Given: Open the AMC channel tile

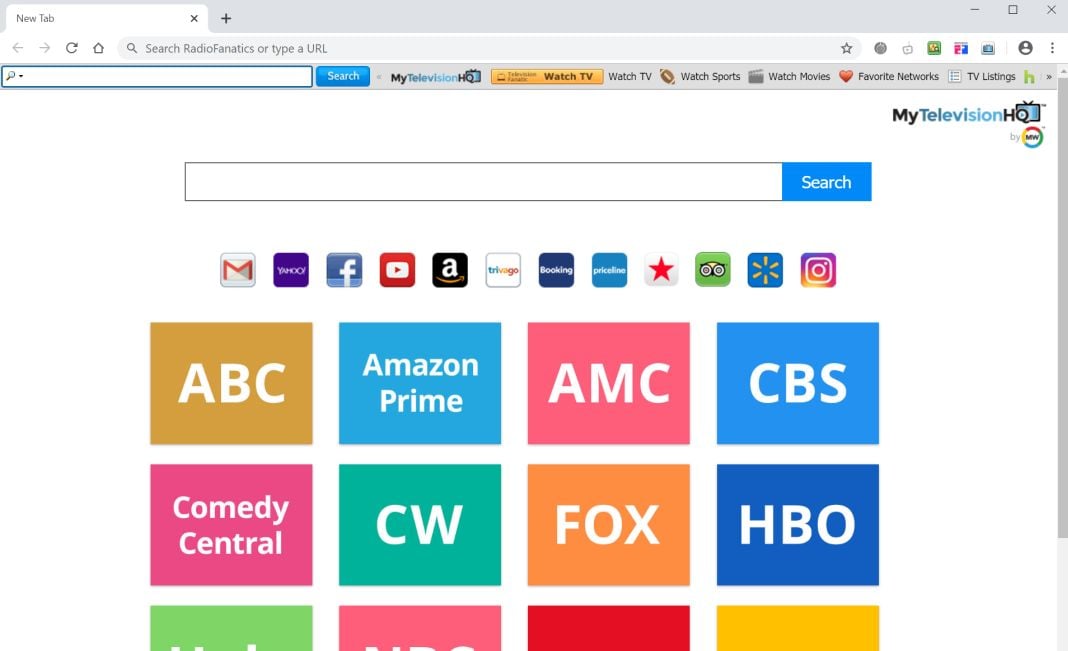Looking at the screenshot, I should coord(609,383).
